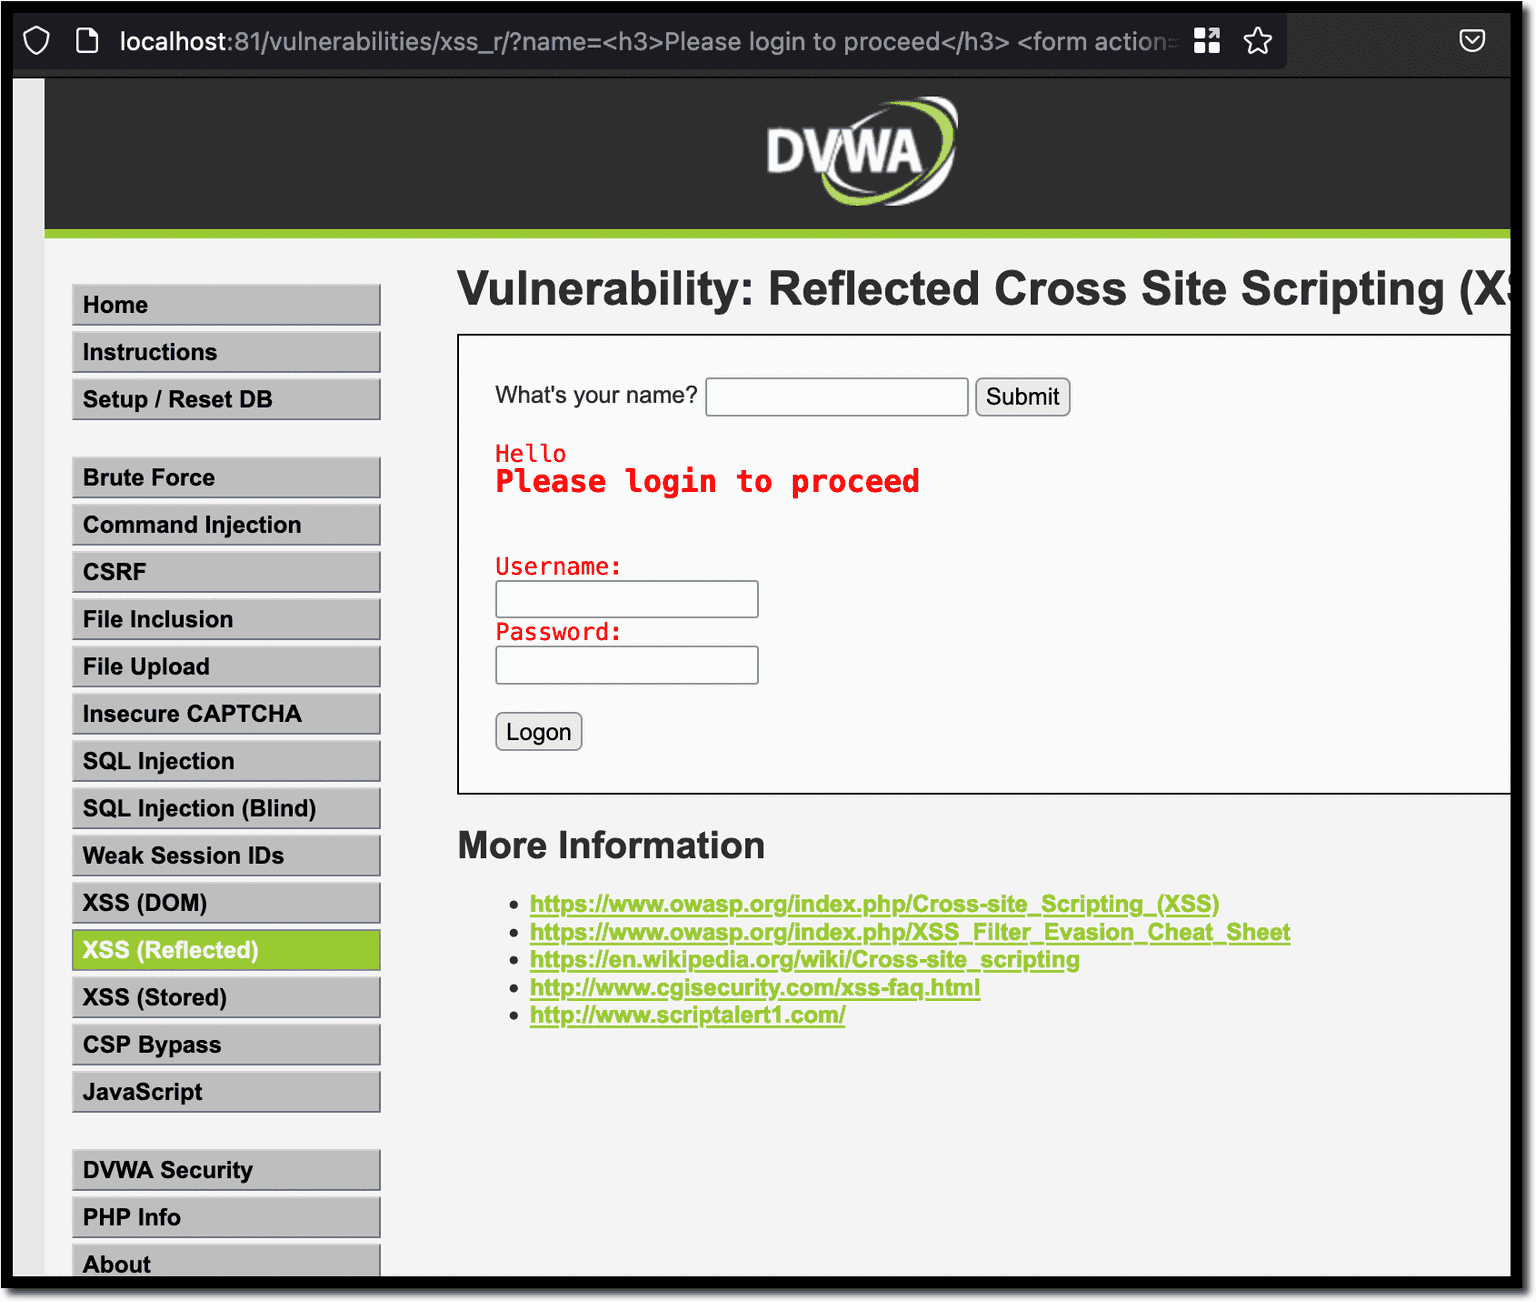Open Setup / Reset DB
Screen dimensions: 1536x1302
[225, 399]
